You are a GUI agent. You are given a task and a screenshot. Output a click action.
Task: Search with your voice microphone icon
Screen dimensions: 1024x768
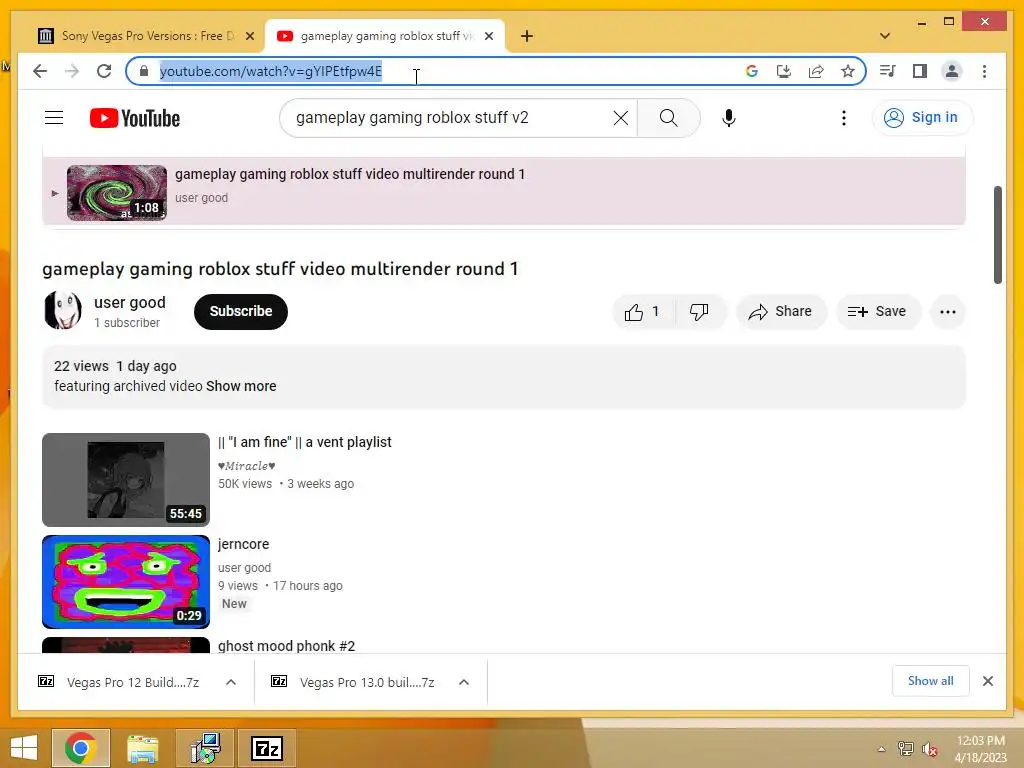point(729,118)
